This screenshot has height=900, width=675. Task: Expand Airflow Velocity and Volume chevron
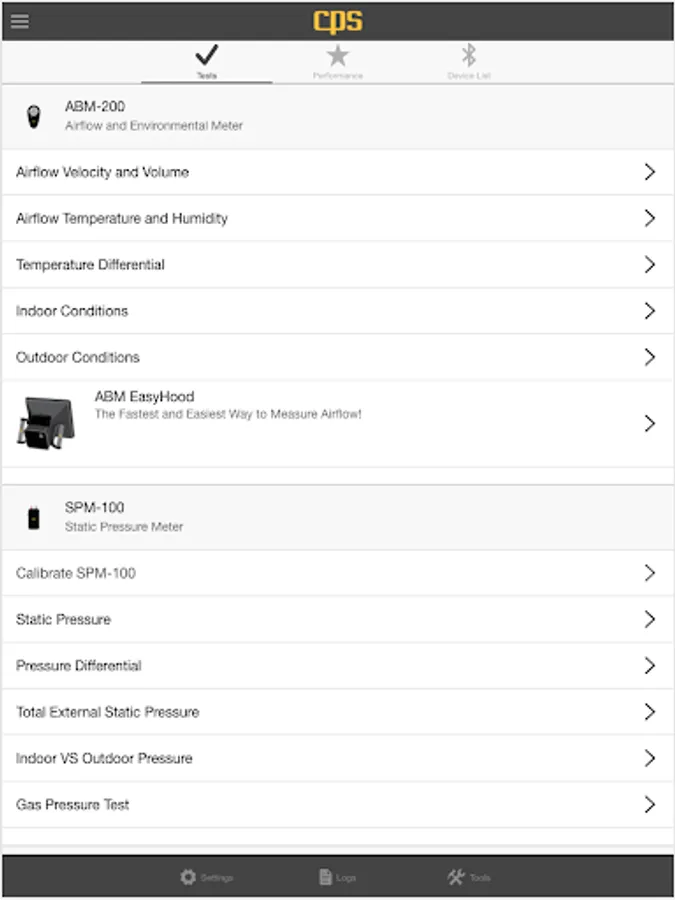point(650,172)
